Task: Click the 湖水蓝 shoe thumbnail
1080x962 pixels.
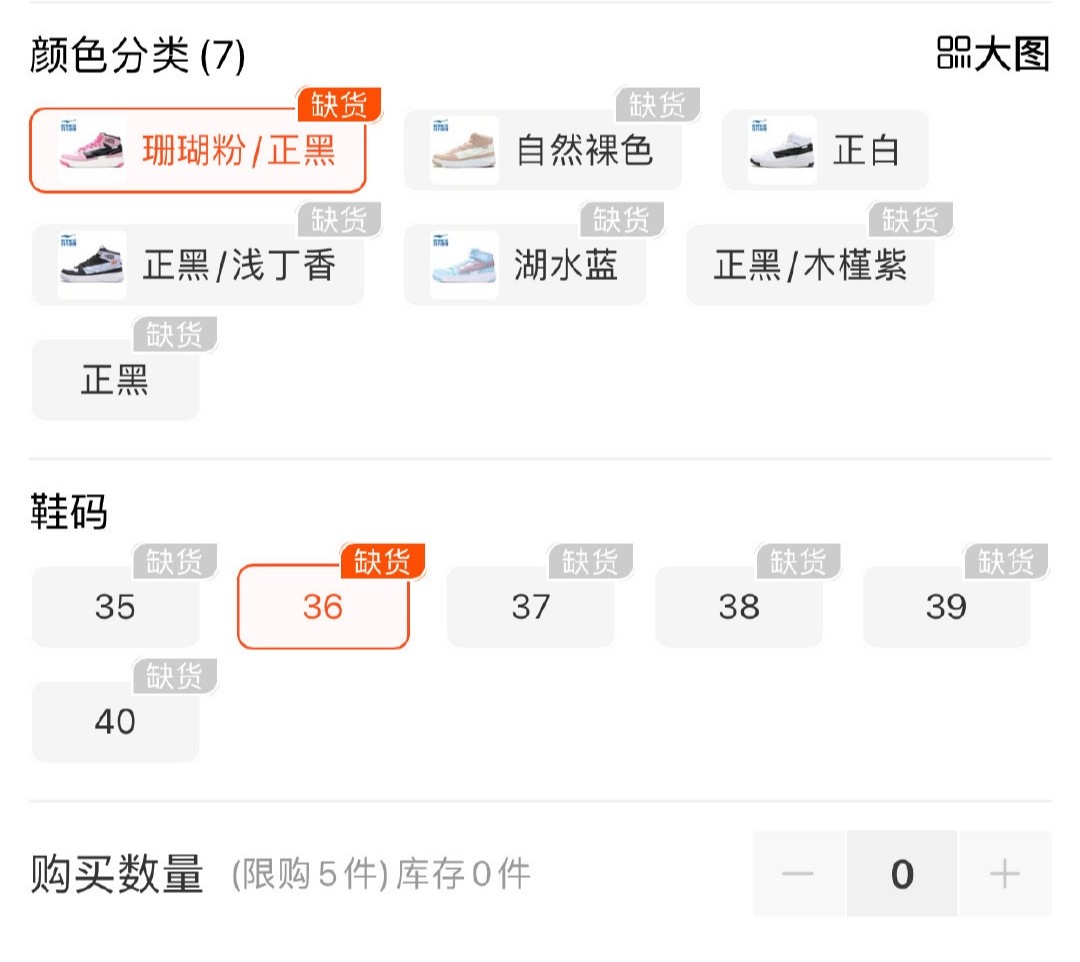Action: tap(465, 265)
